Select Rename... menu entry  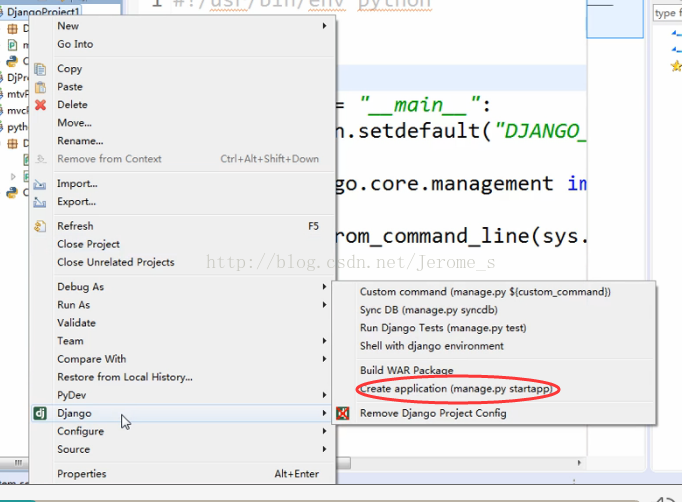[x=80, y=141]
